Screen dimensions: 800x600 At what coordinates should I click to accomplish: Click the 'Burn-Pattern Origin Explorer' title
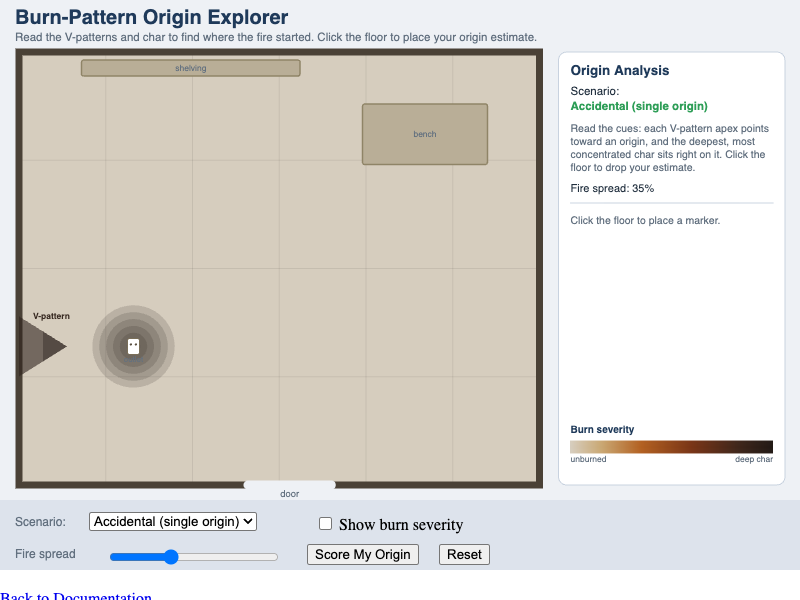coord(152,17)
